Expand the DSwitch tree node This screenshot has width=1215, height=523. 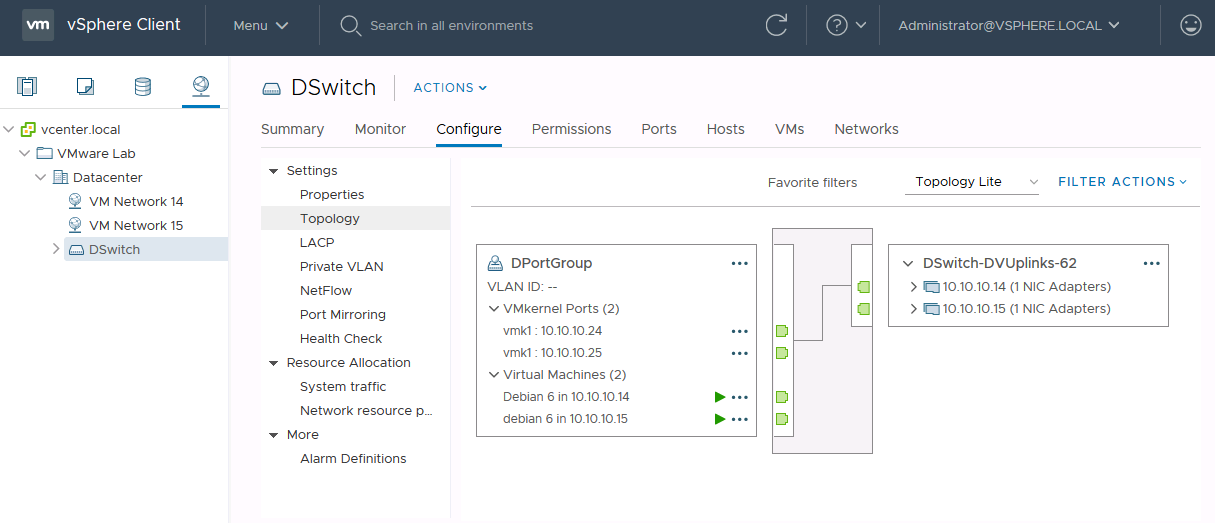click(56, 249)
